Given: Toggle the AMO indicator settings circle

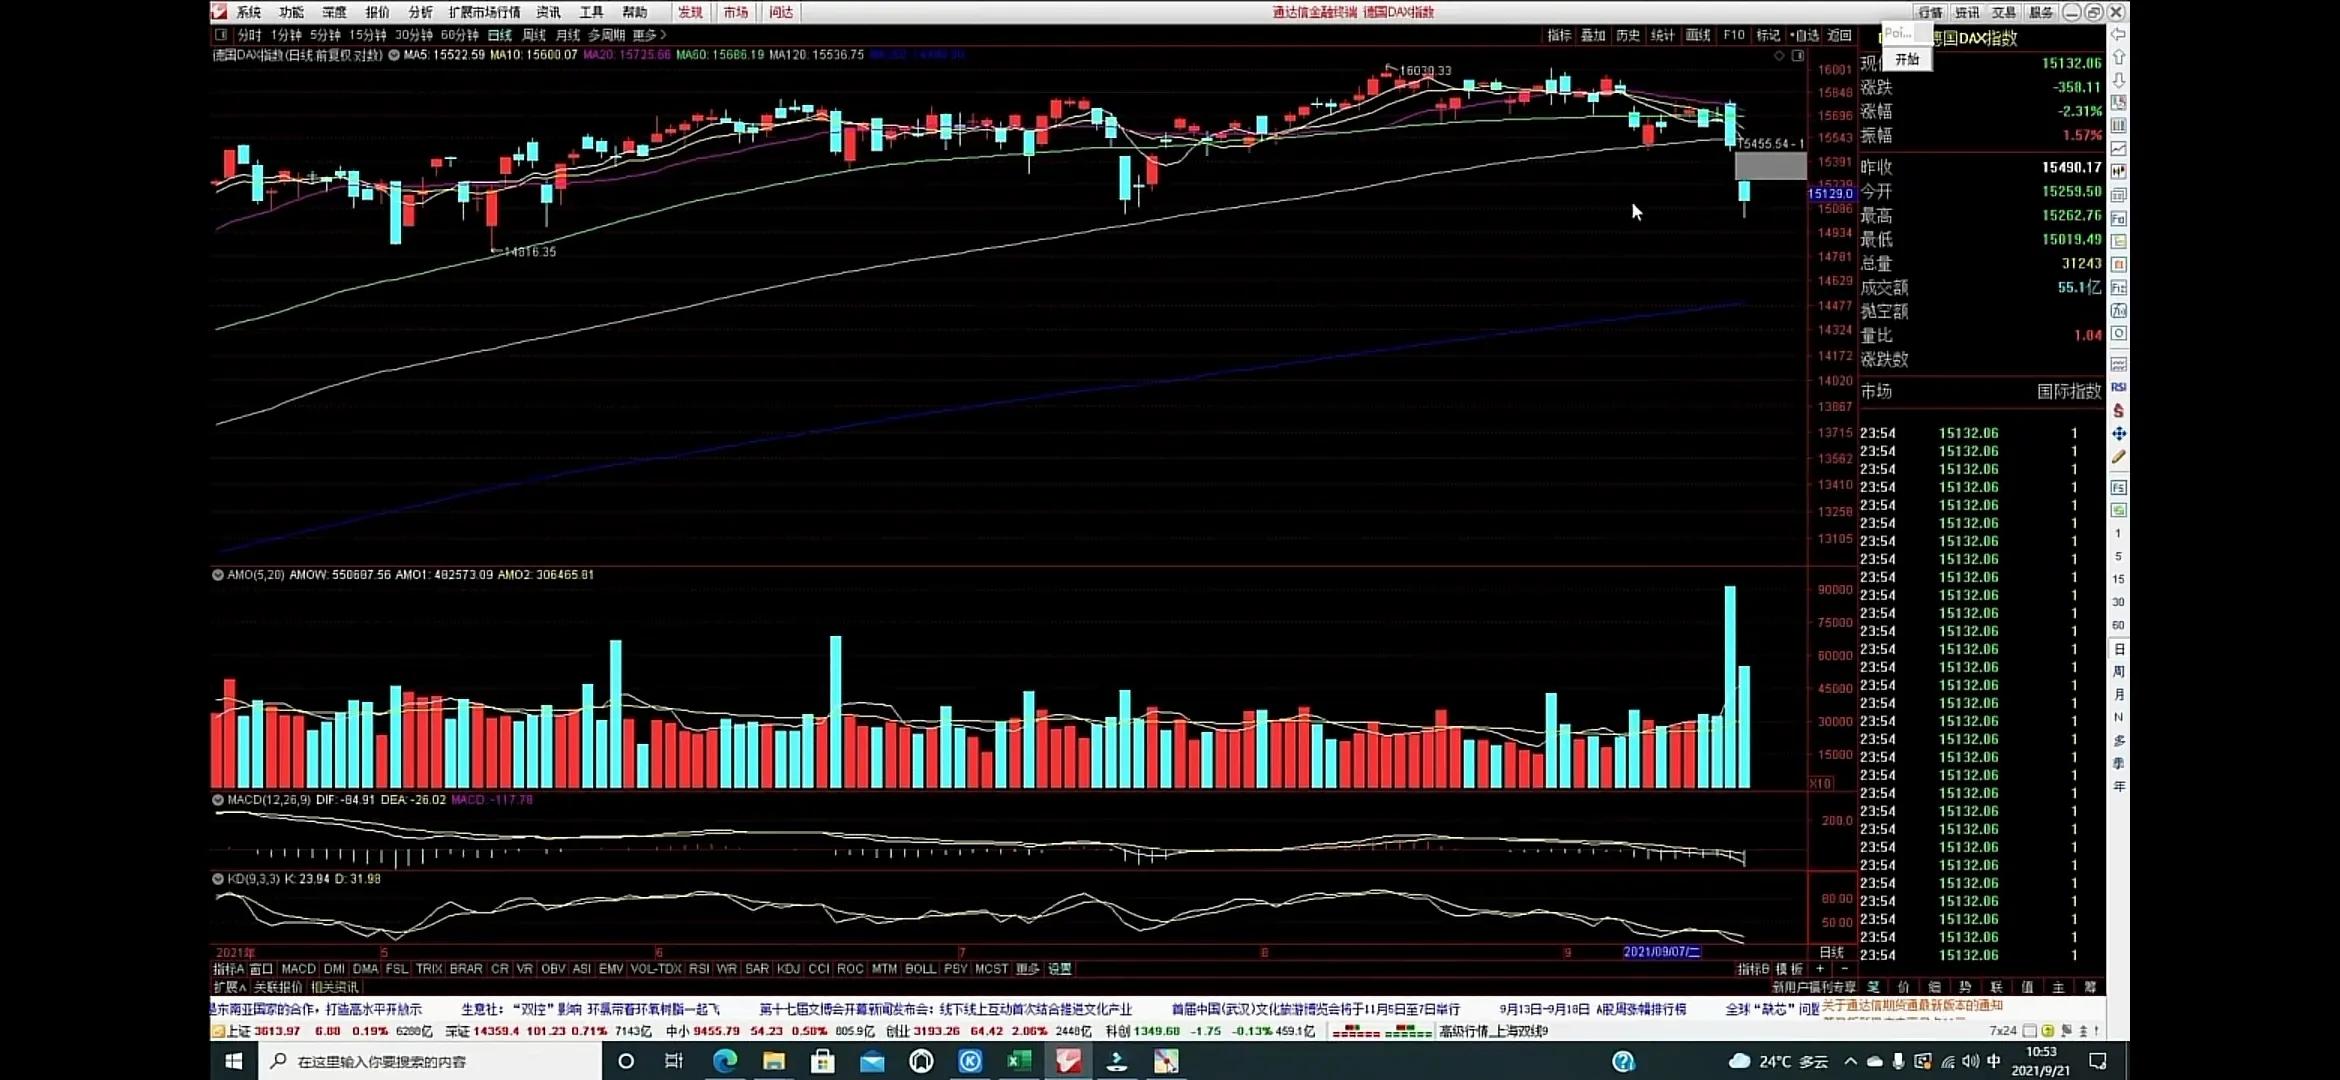Looking at the screenshot, I should click(x=217, y=575).
